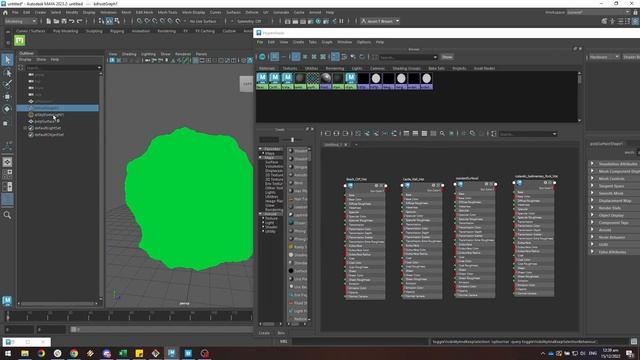
Task: Zoom graph with magnifier in node editor toolbar
Action: (442, 133)
